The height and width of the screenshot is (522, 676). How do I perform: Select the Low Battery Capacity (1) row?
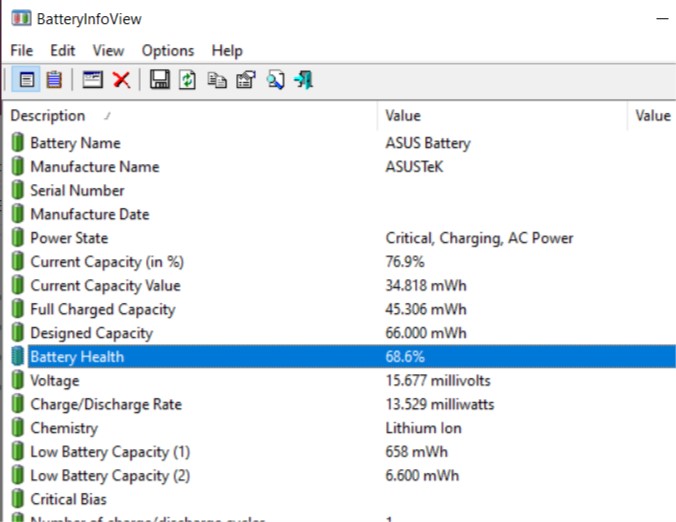pyautogui.click(x=110, y=452)
